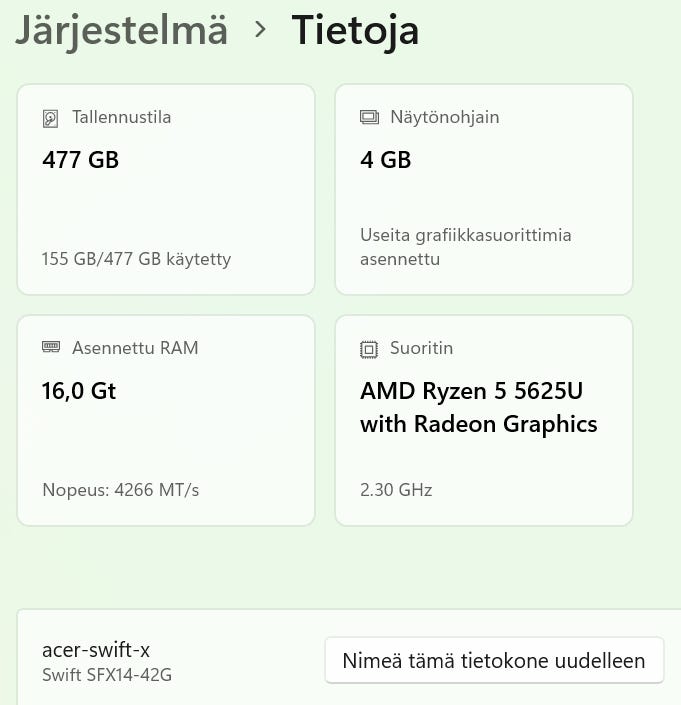The height and width of the screenshot is (705, 681).
Task: Click the graphics card icon beside Näytönohjain
Action: pyautogui.click(x=369, y=118)
